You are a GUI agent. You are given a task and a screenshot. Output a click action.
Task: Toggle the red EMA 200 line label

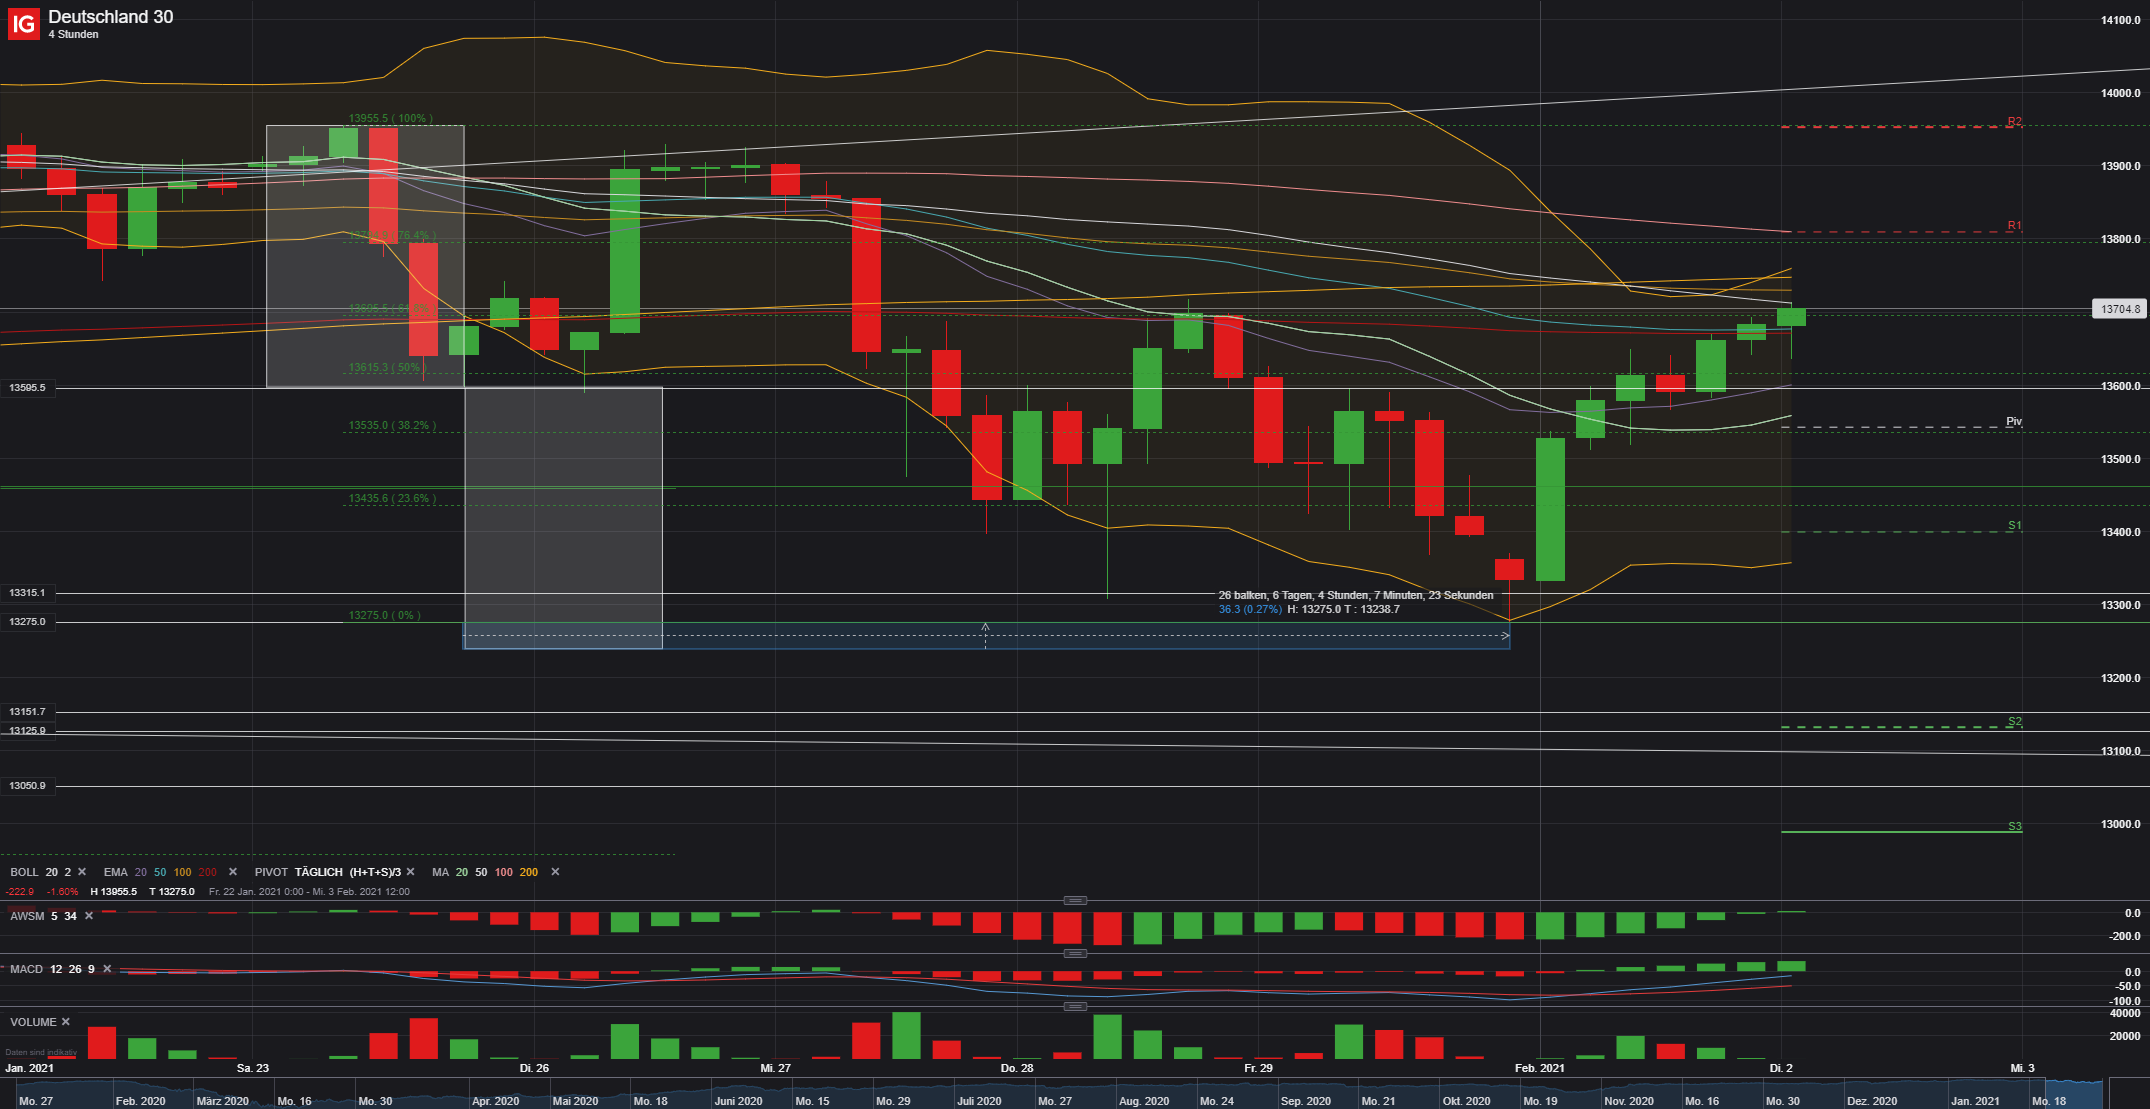[207, 872]
